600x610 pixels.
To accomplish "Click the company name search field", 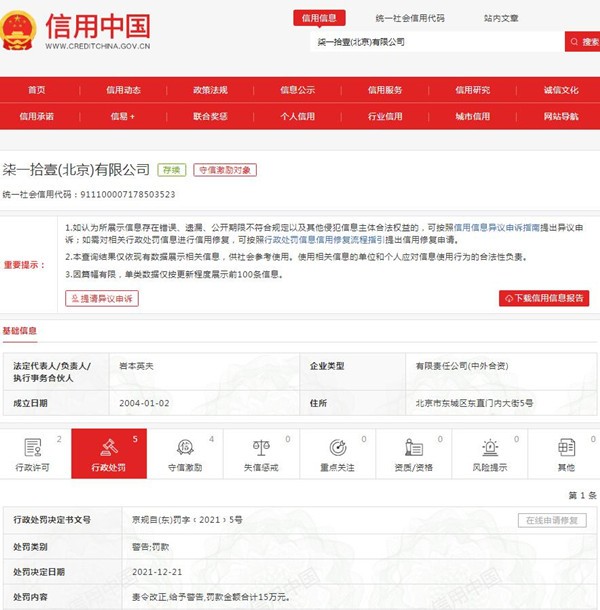I will [437, 42].
